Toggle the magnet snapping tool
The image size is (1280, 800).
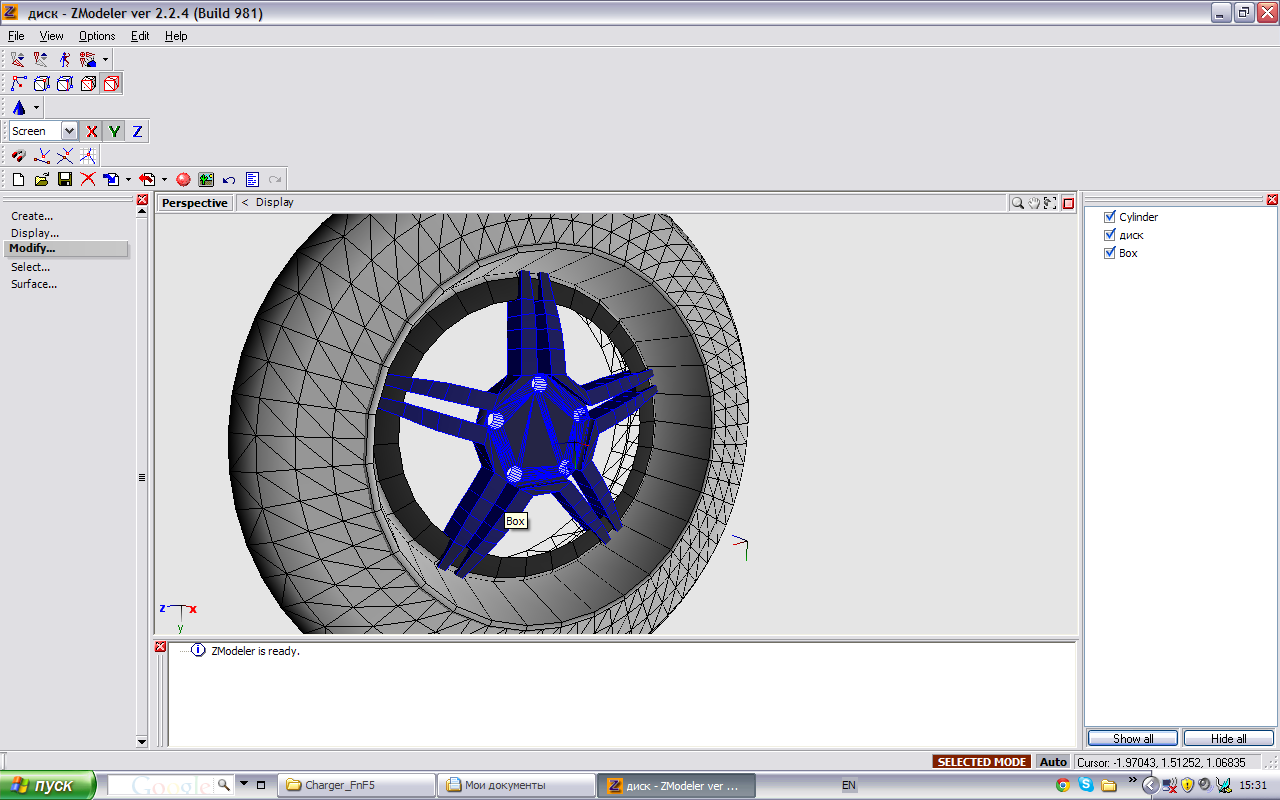tap(18, 156)
